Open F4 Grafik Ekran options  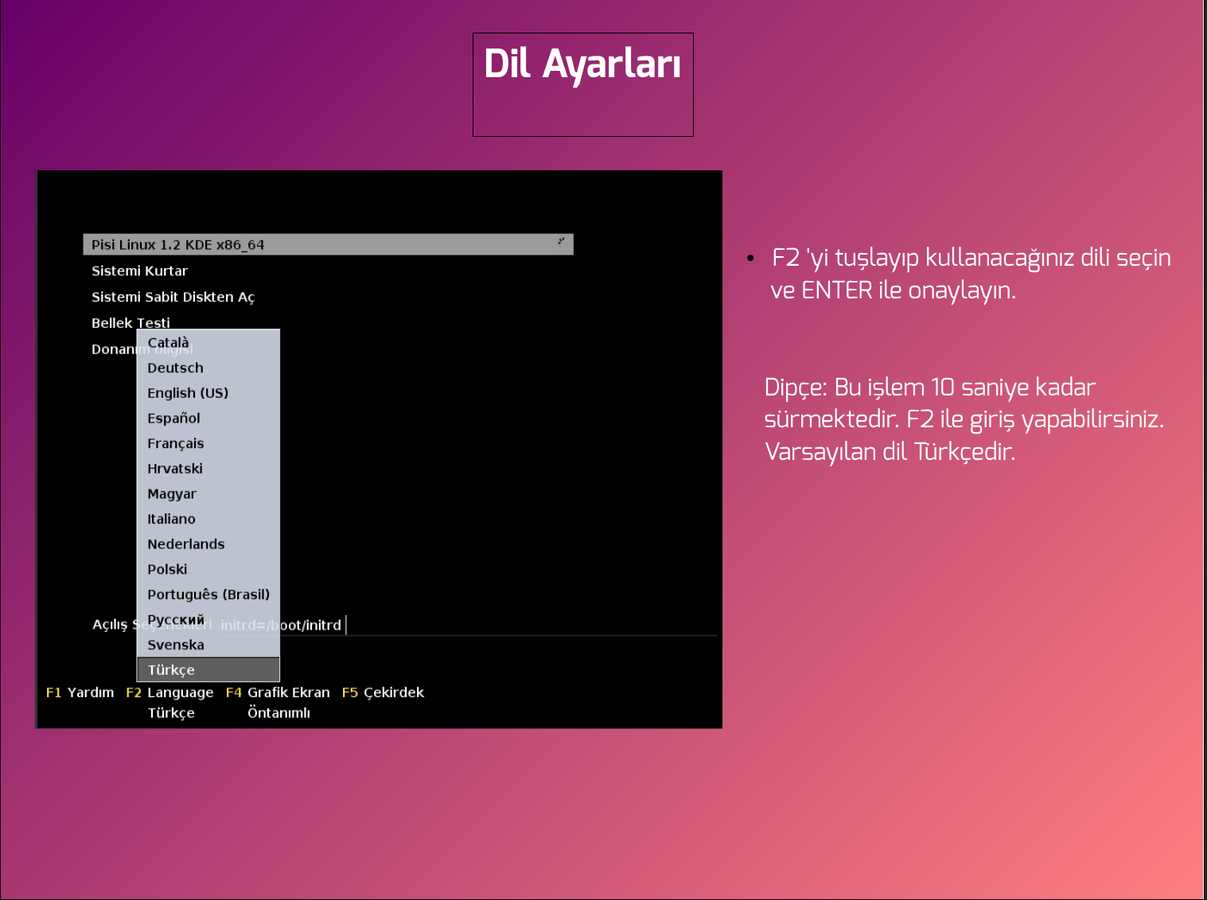[x=278, y=692]
